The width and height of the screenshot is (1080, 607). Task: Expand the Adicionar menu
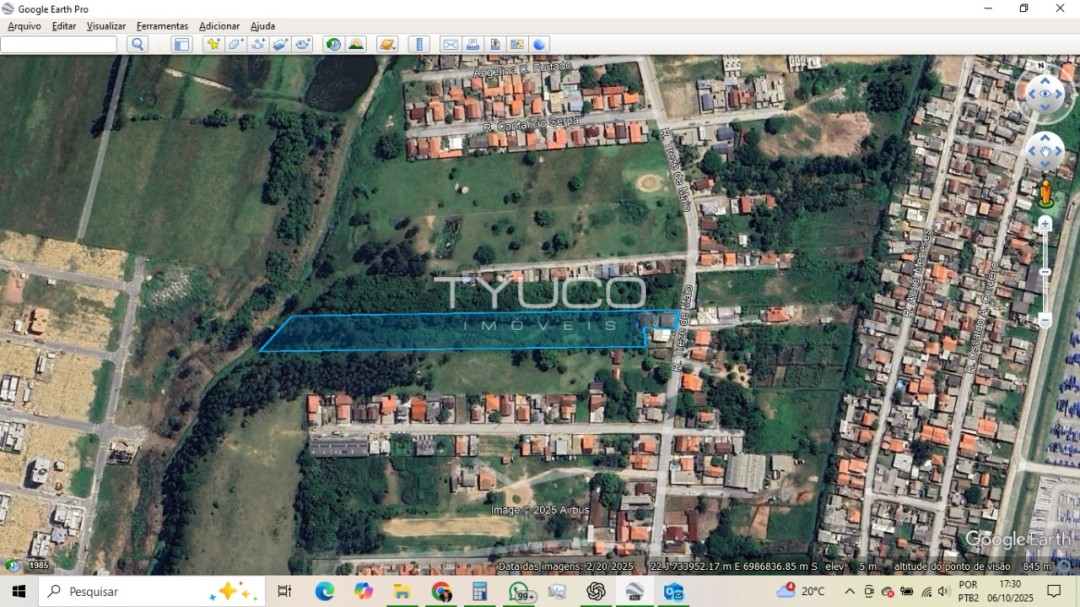click(x=219, y=26)
